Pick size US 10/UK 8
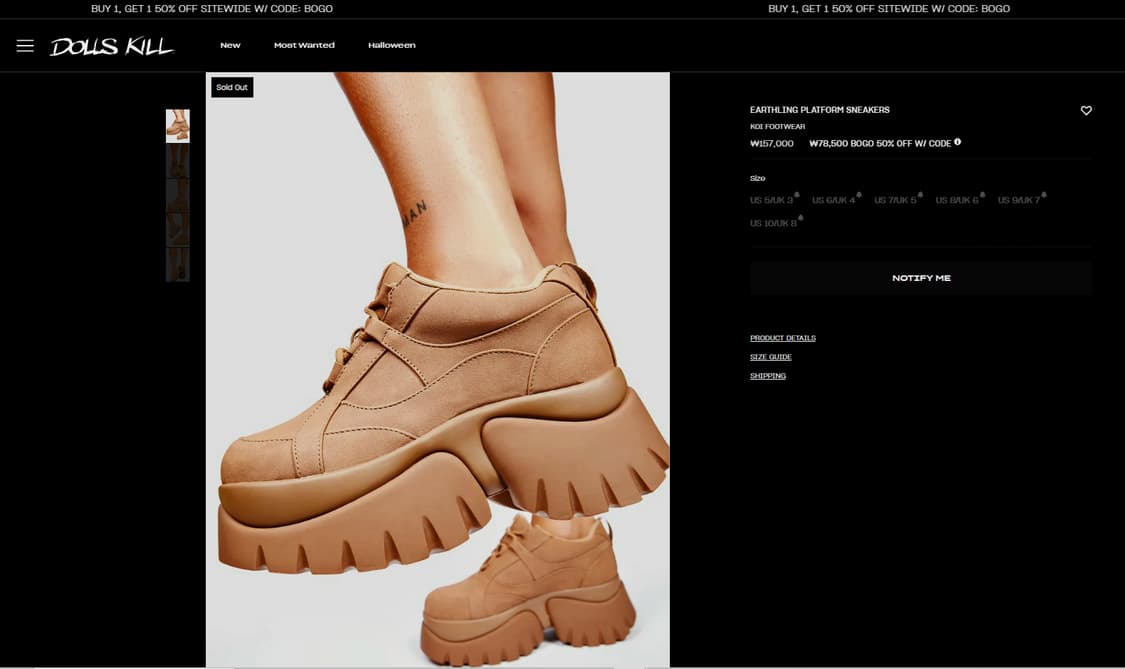 point(773,224)
